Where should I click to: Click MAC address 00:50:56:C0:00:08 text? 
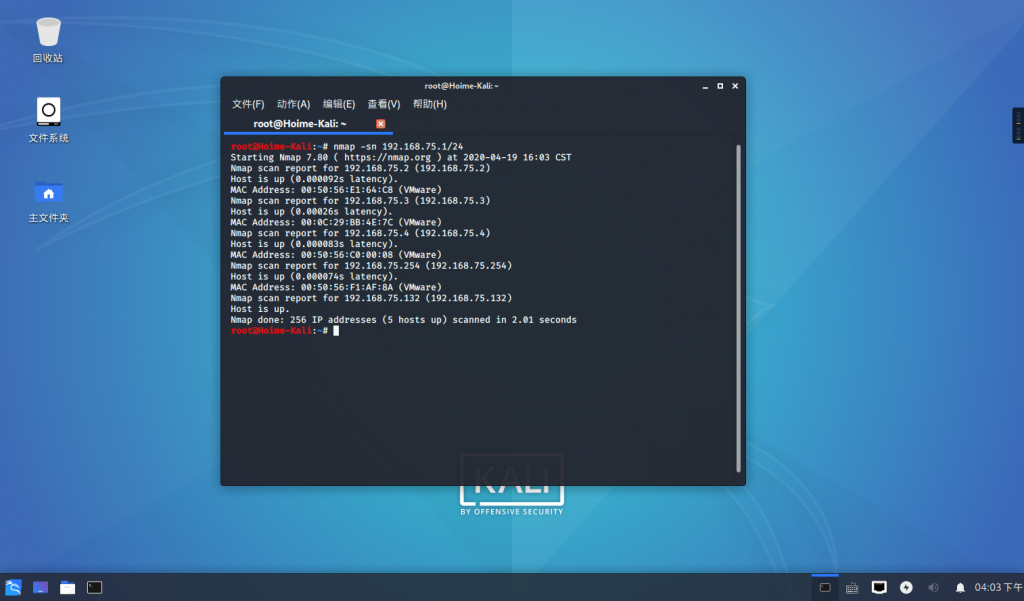(x=347, y=255)
